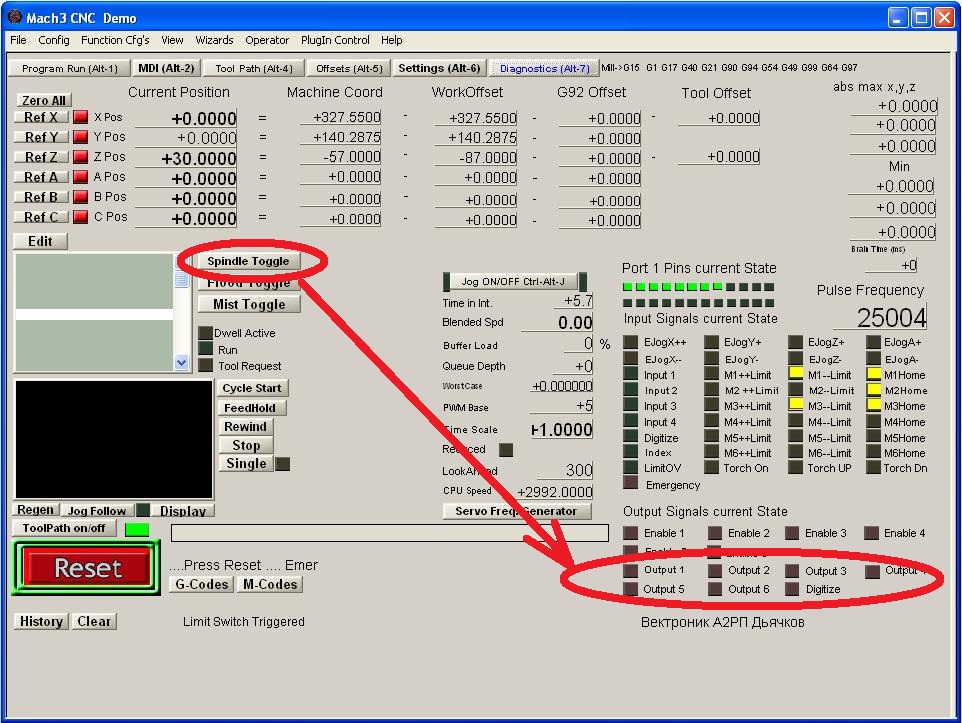This screenshot has width=962, height=723.
Task: Click the M-Codes button
Action: (x=270, y=584)
